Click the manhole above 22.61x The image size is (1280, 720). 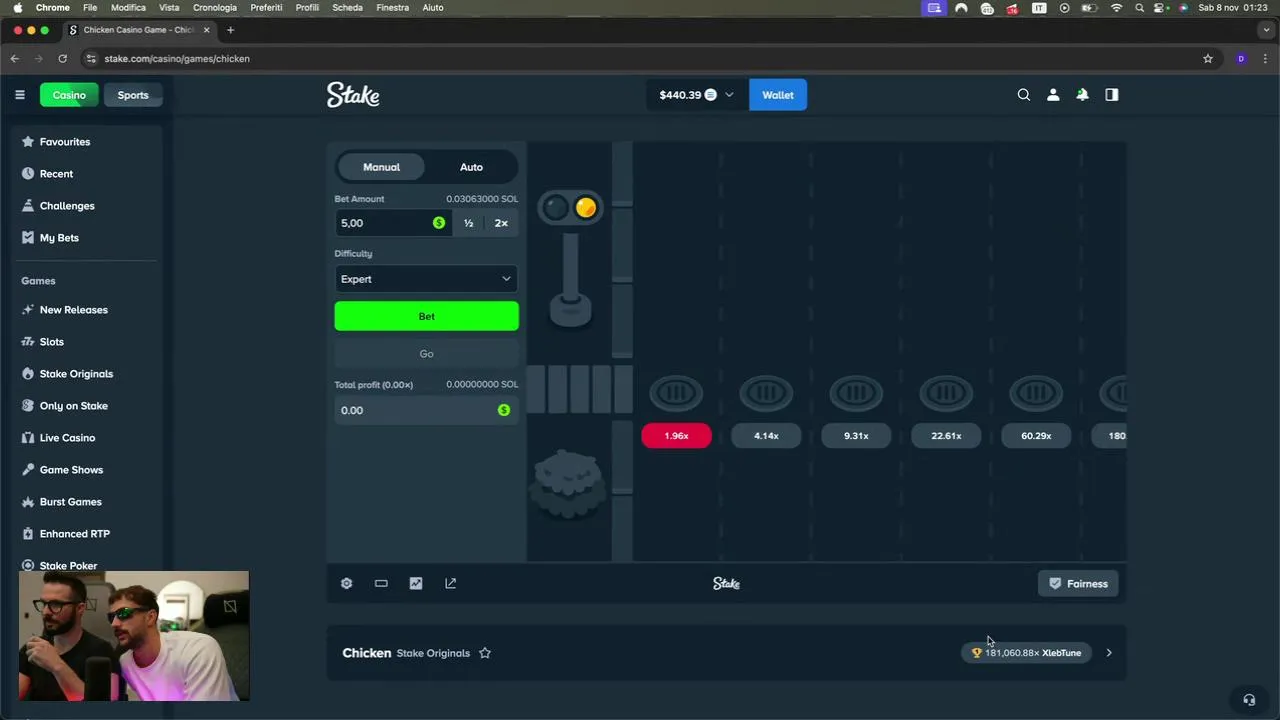point(946,393)
